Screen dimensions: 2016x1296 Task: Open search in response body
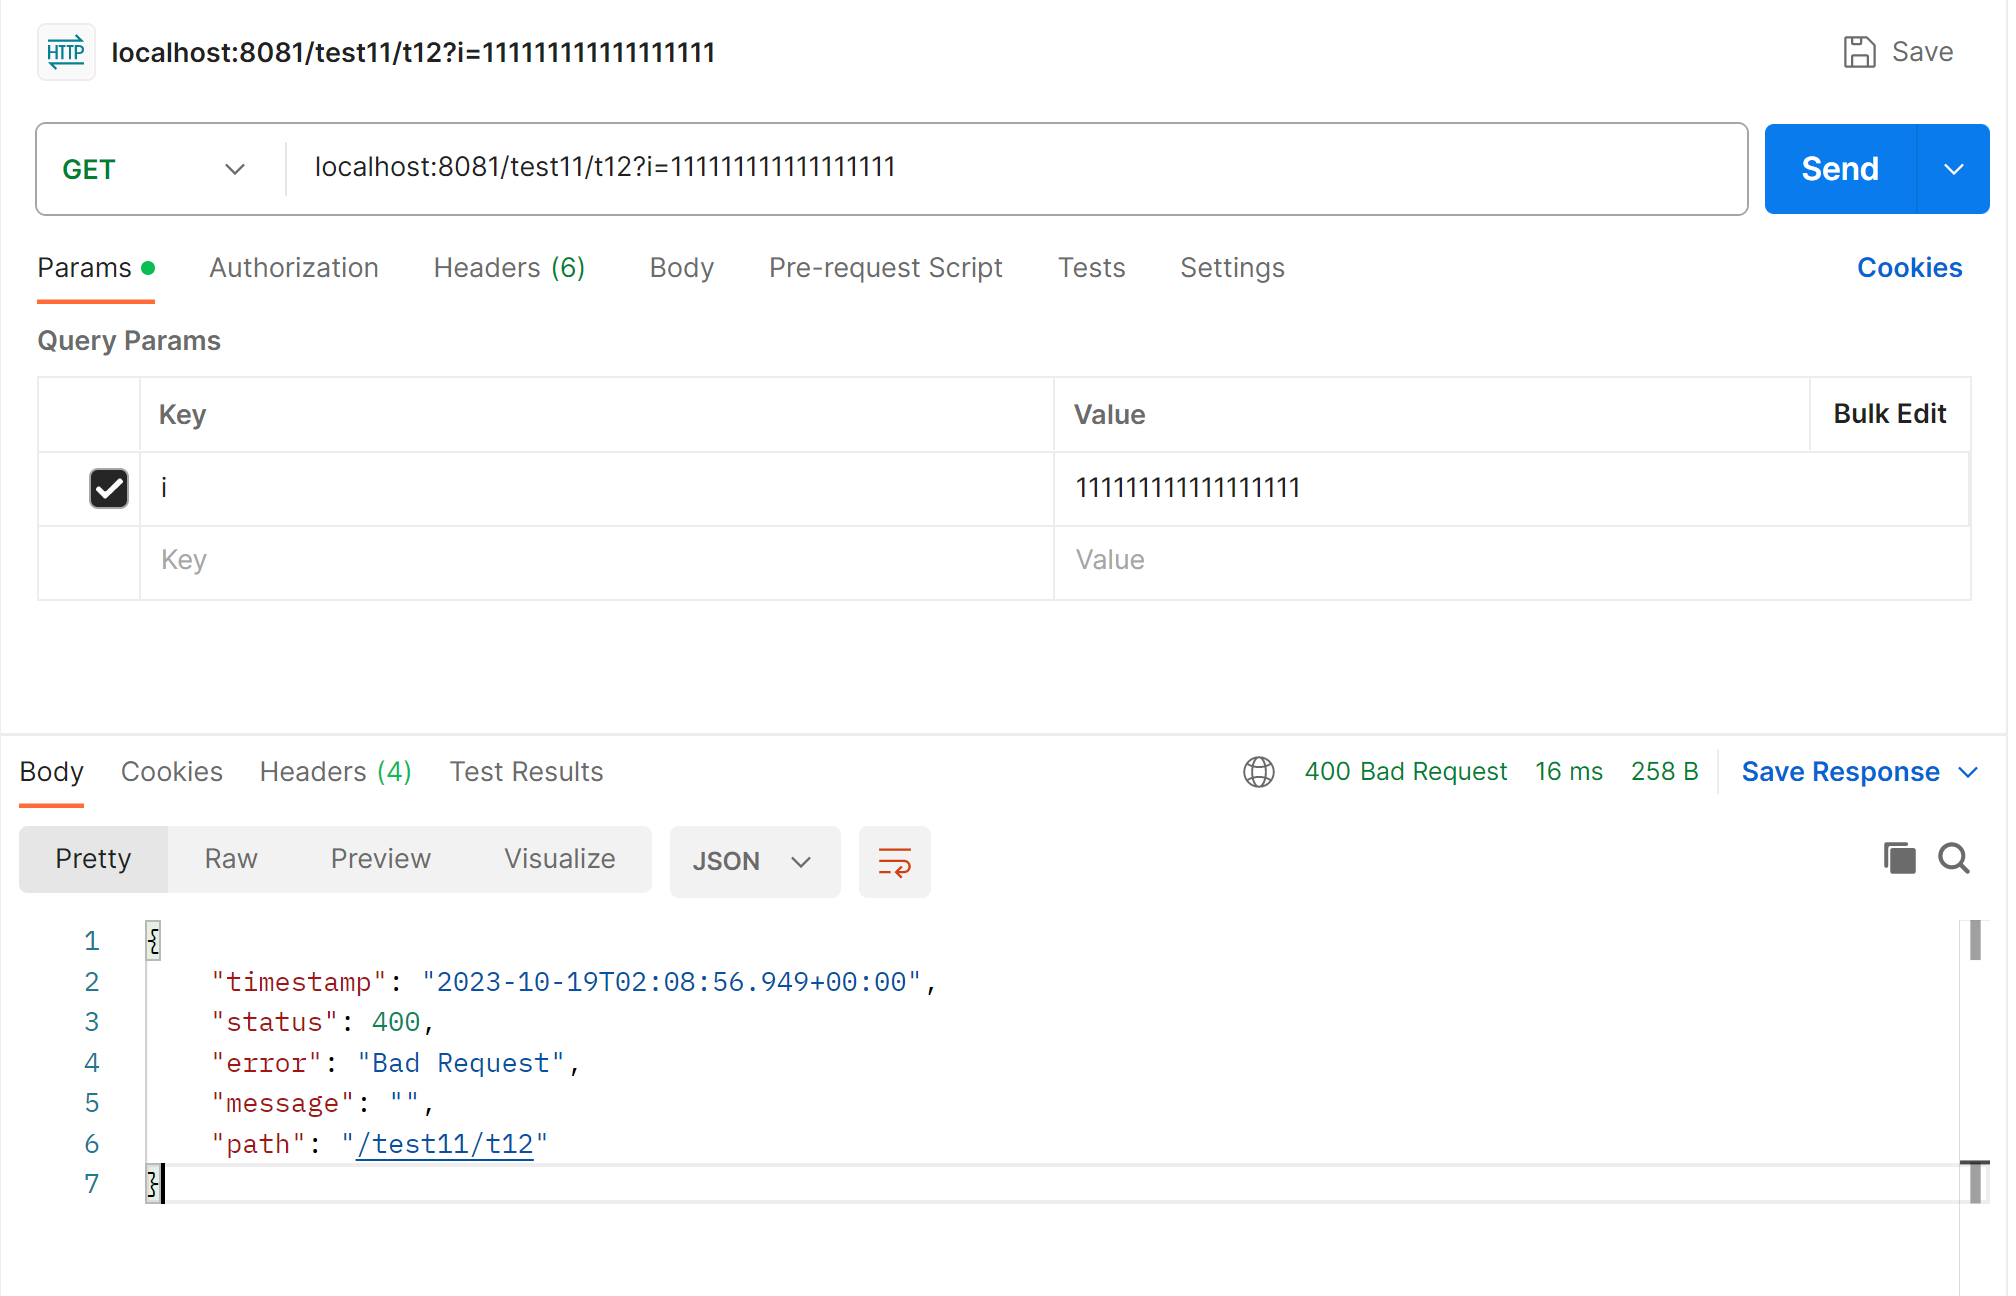pos(1954,858)
